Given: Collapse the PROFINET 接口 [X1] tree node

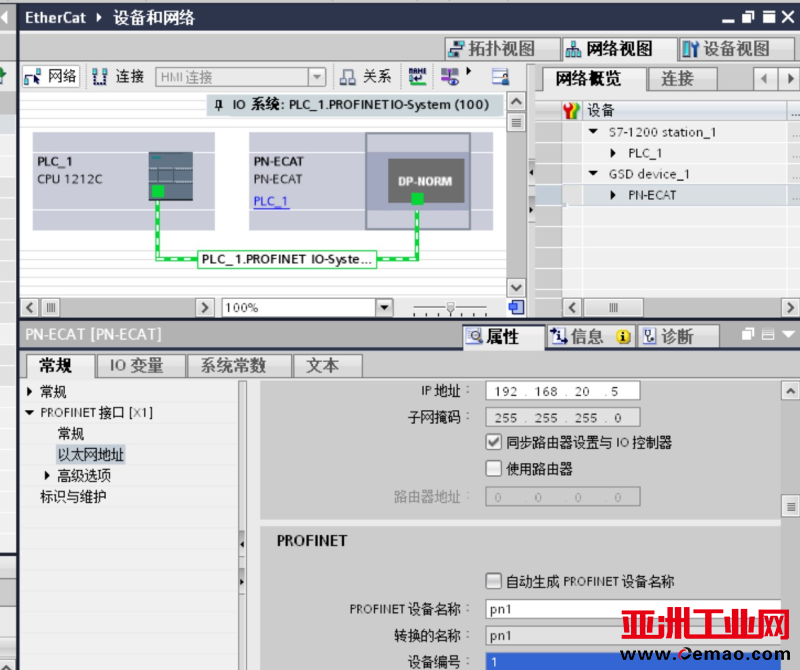Looking at the screenshot, I should pos(30,412).
